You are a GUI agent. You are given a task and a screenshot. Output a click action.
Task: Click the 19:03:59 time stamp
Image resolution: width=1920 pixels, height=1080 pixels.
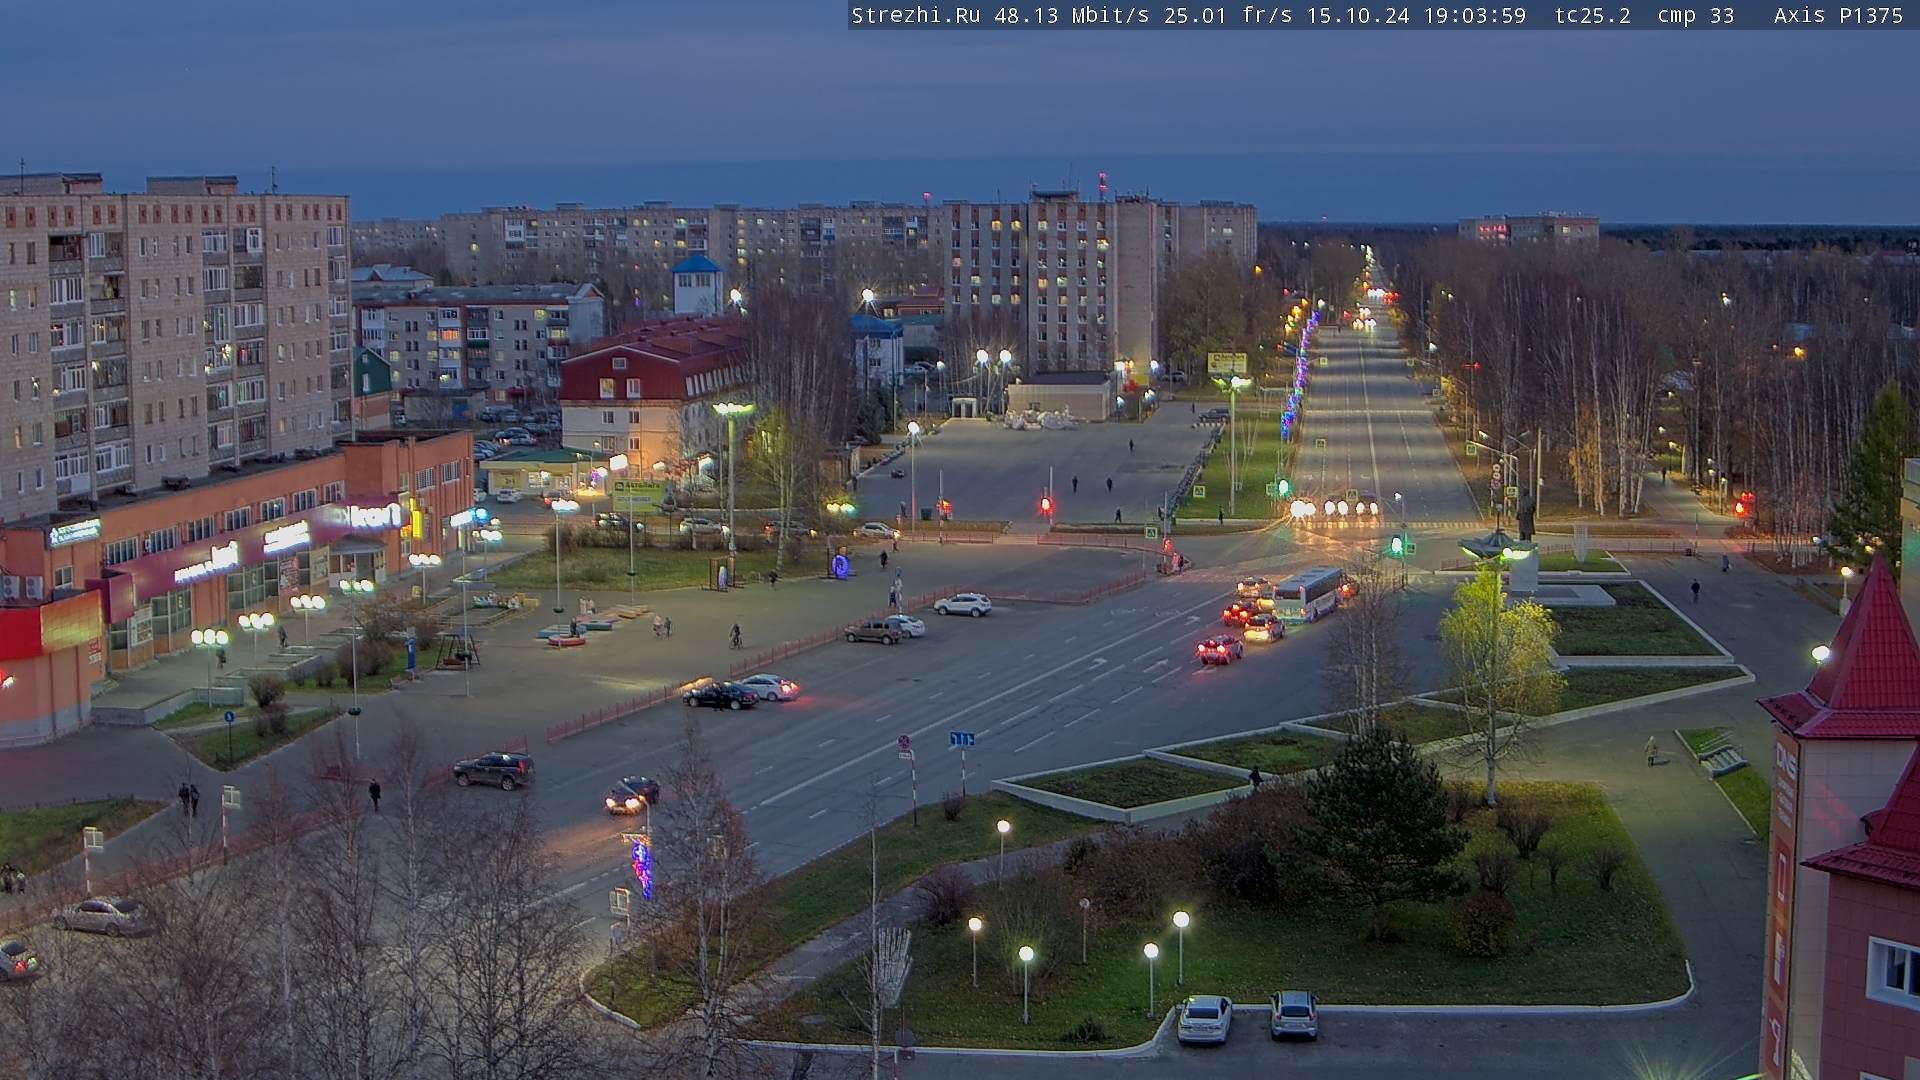coord(1474,15)
